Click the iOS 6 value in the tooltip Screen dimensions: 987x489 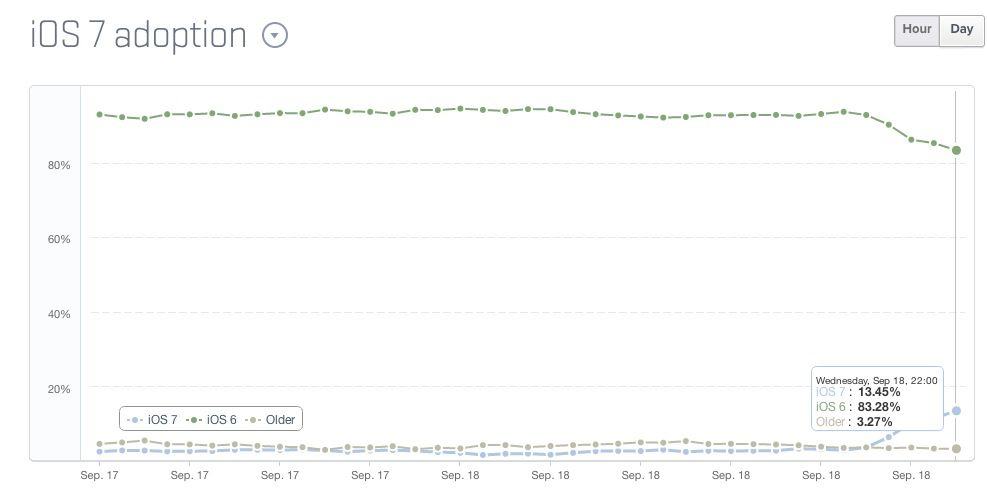879,407
